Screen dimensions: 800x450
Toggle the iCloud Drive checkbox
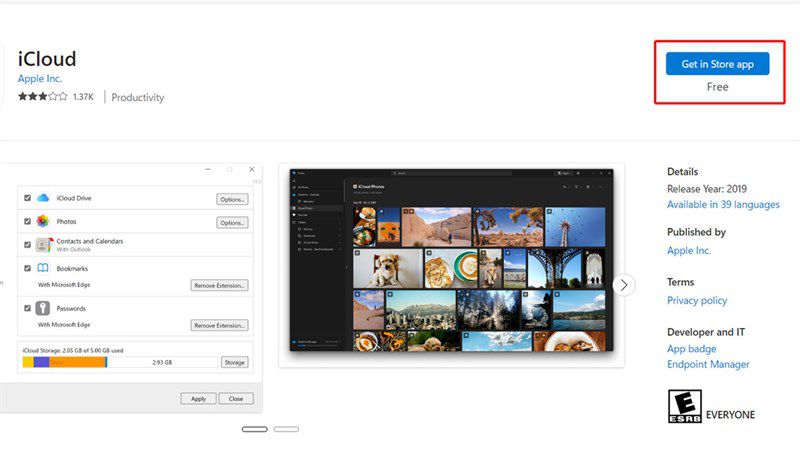click(28, 198)
